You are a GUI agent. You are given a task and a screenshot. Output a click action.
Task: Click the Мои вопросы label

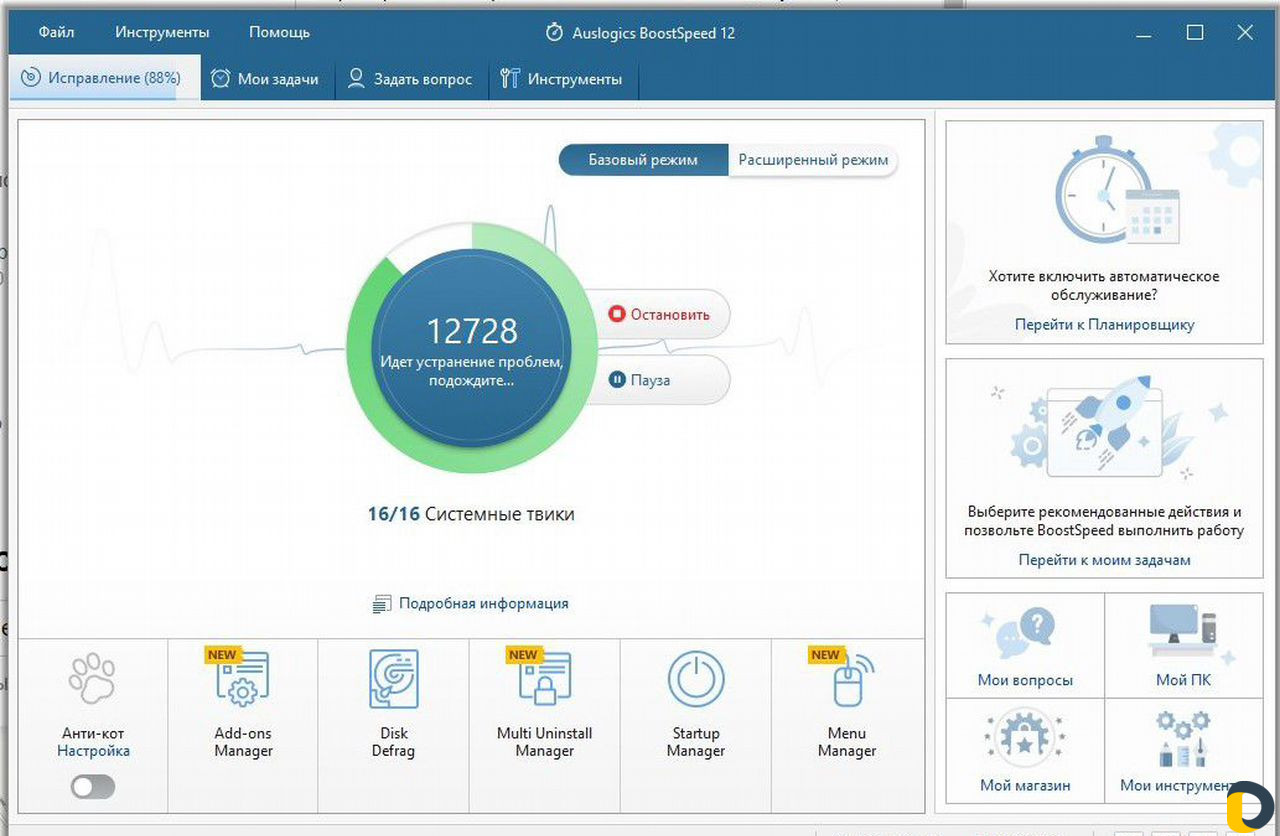(x=1025, y=680)
